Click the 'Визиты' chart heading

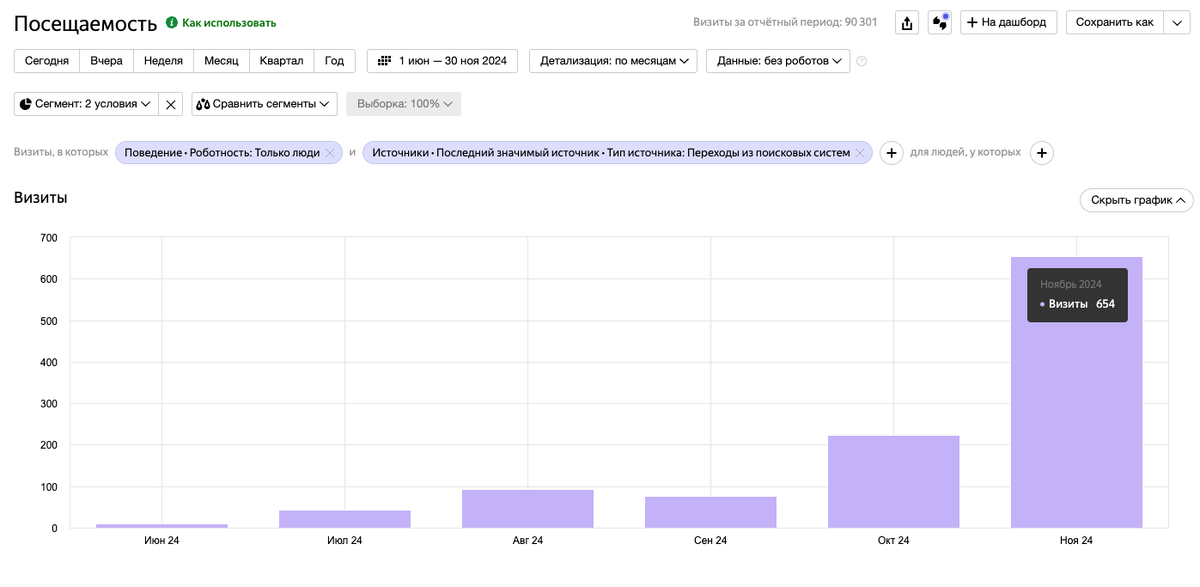tap(41, 198)
